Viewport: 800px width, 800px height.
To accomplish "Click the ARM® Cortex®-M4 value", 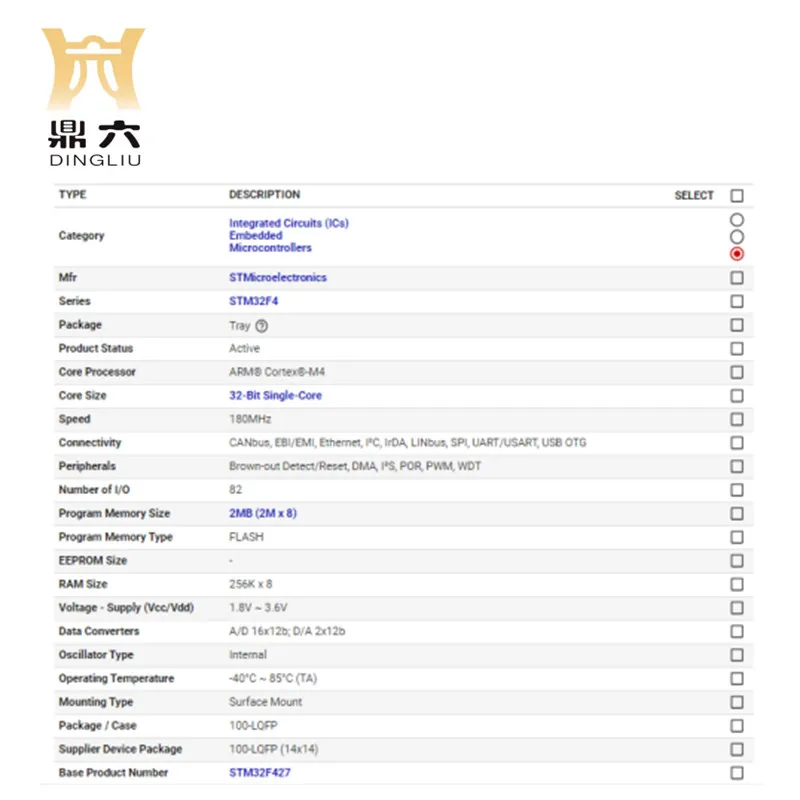I will click(x=277, y=372).
